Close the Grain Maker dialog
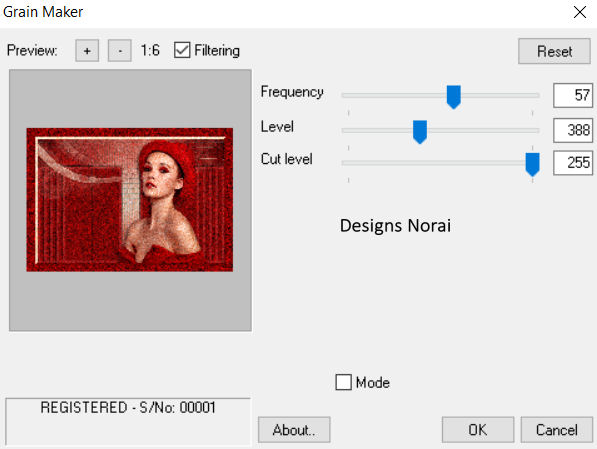The width and height of the screenshot is (597, 449). [580, 12]
